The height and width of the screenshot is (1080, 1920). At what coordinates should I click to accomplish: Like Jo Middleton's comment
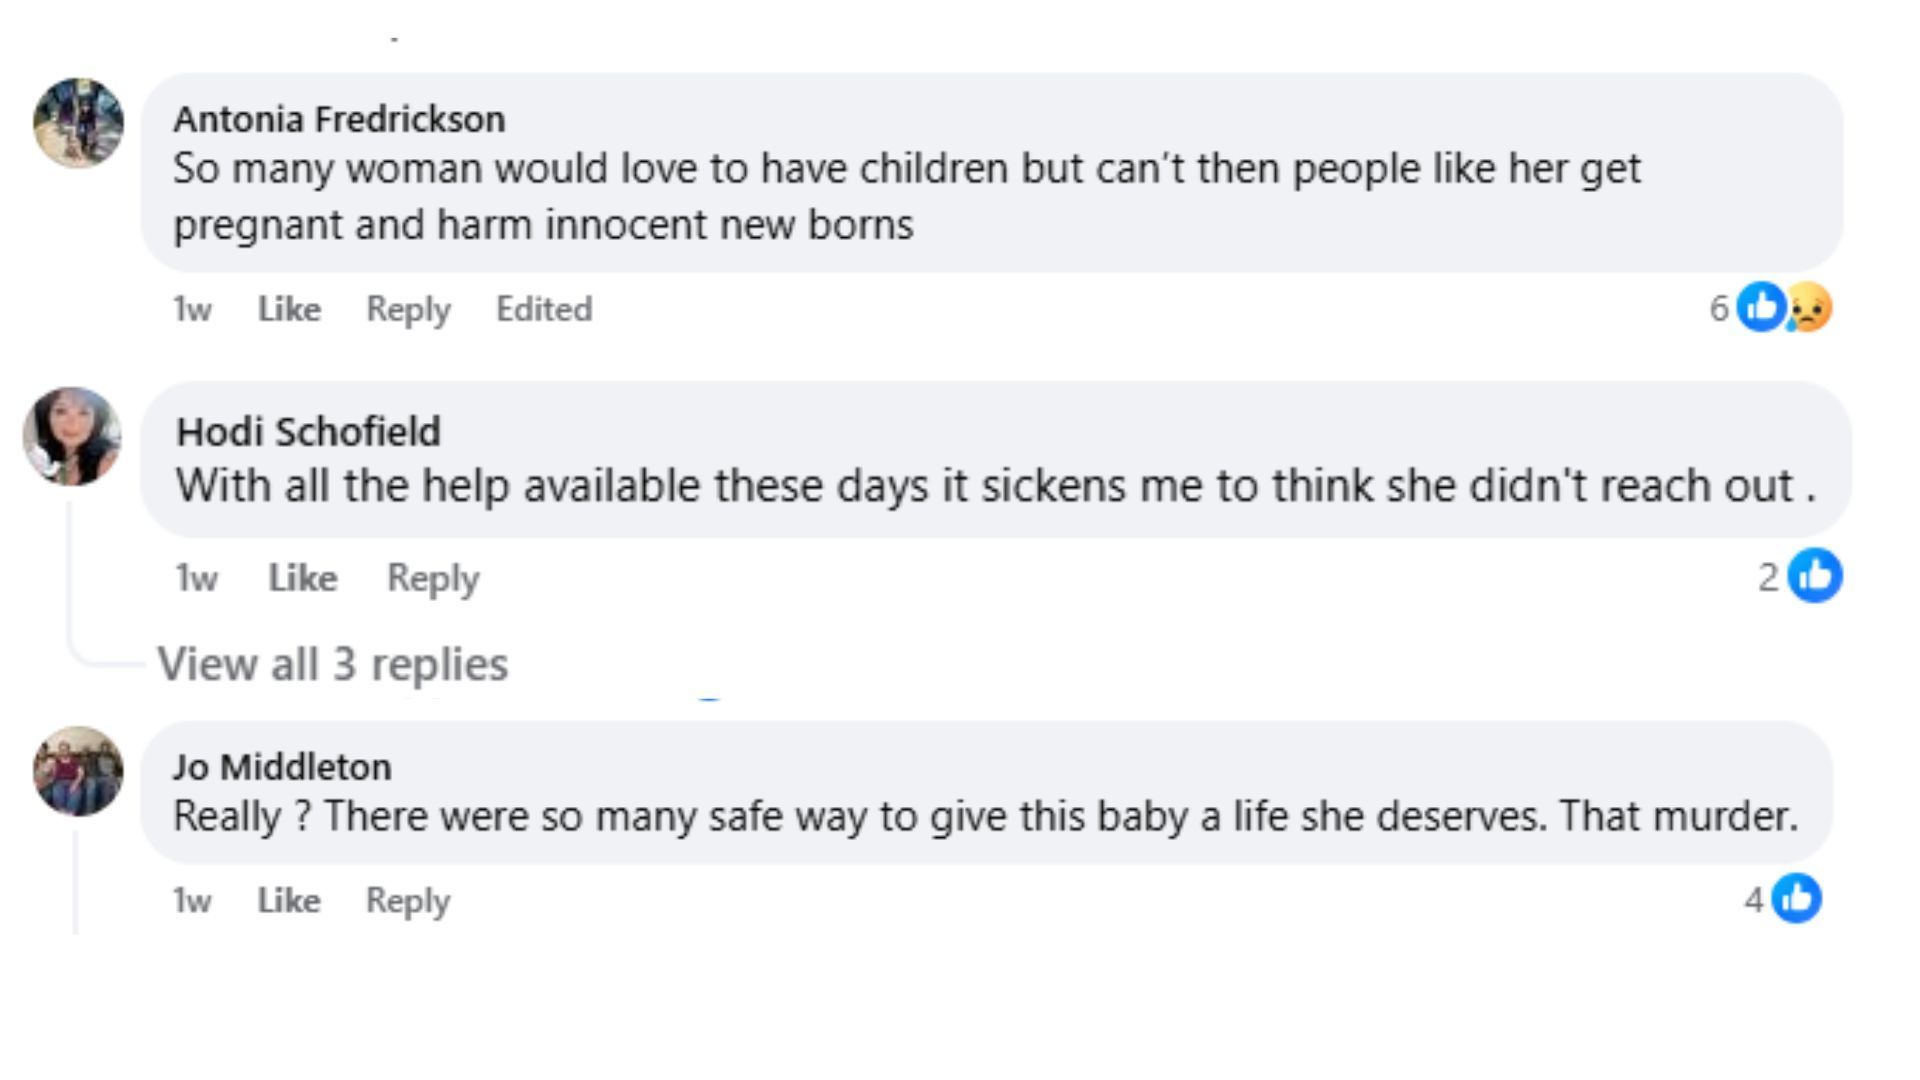289,900
